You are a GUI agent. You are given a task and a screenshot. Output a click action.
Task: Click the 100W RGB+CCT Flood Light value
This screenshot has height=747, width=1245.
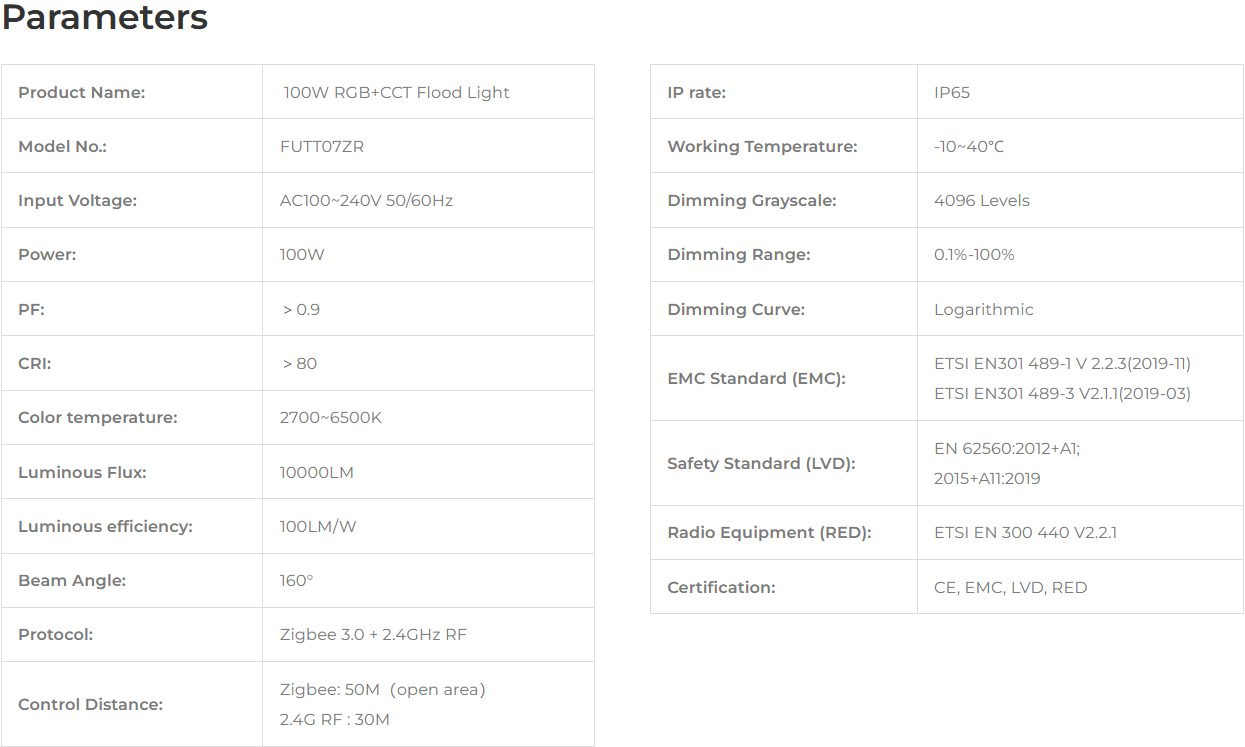tap(397, 92)
